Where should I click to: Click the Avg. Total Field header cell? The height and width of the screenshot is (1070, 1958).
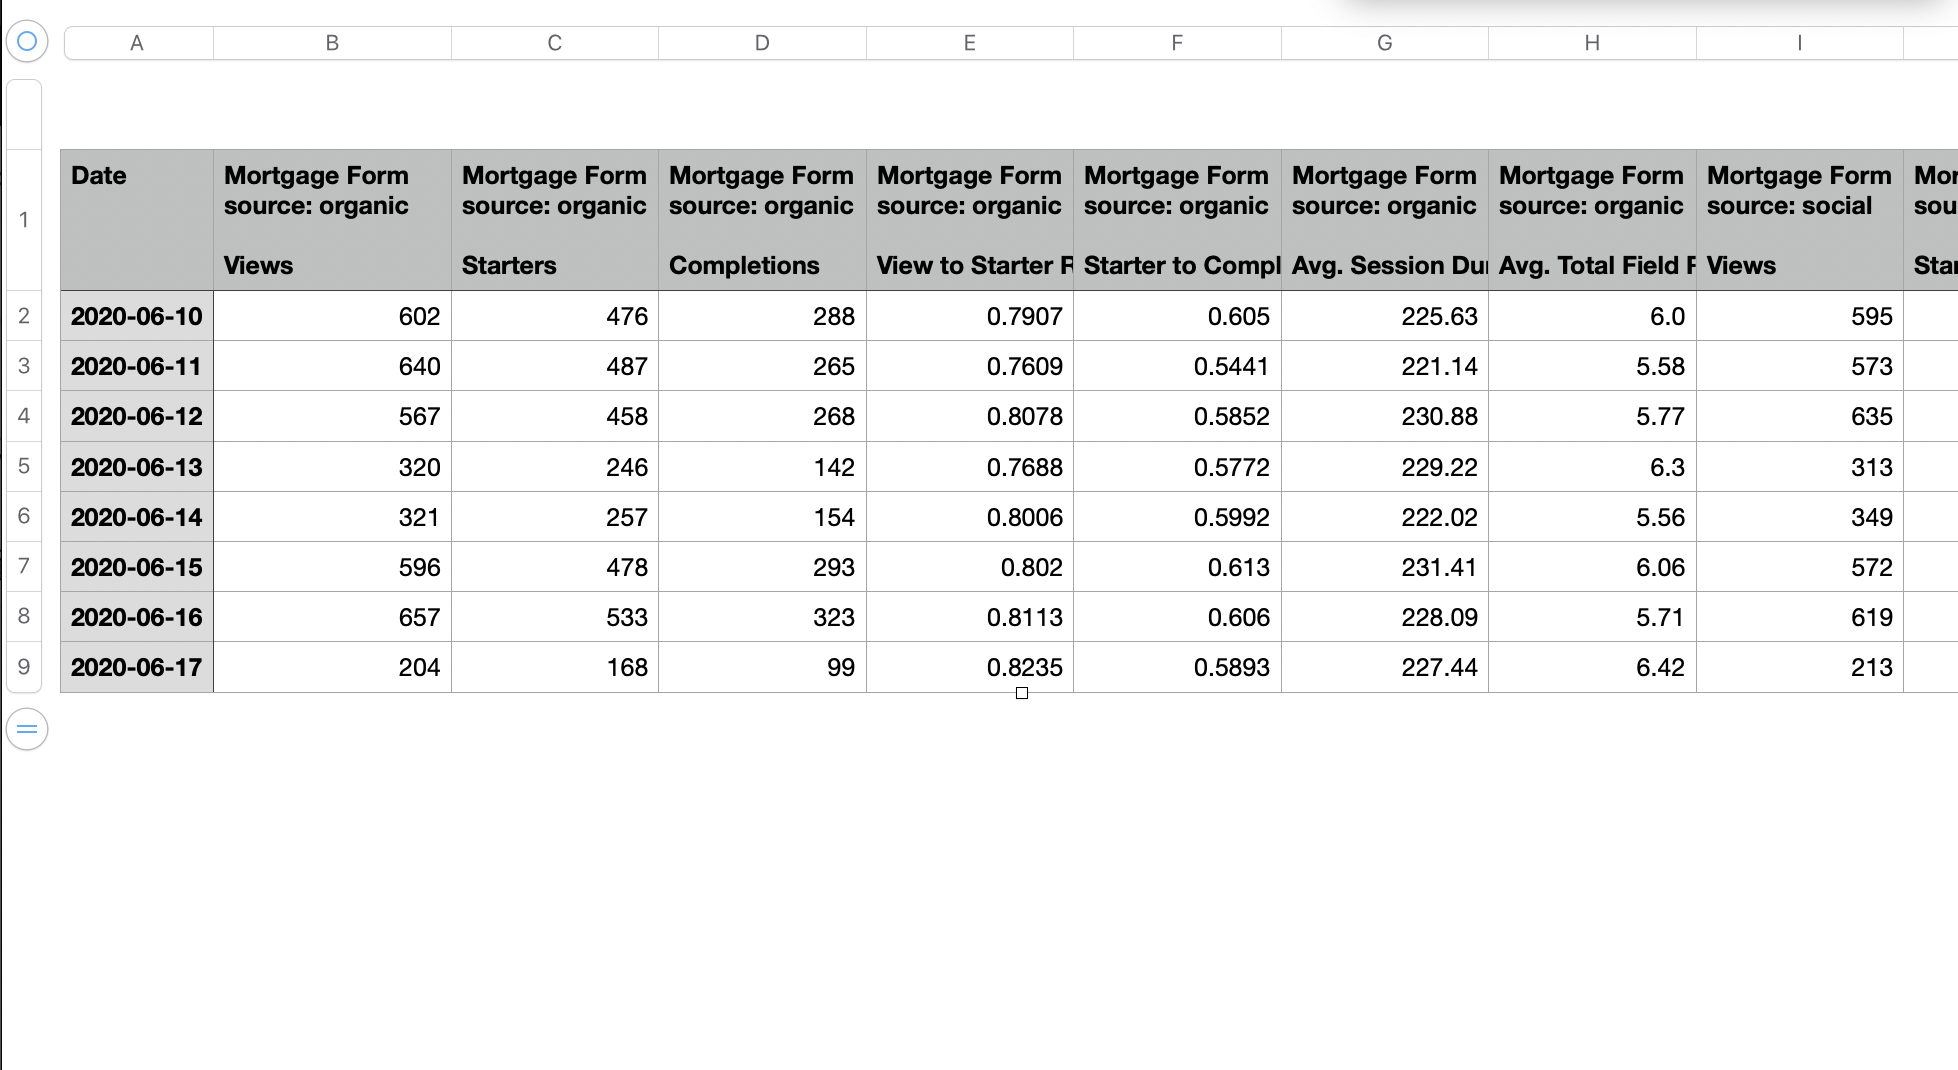click(x=1592, y=220)
